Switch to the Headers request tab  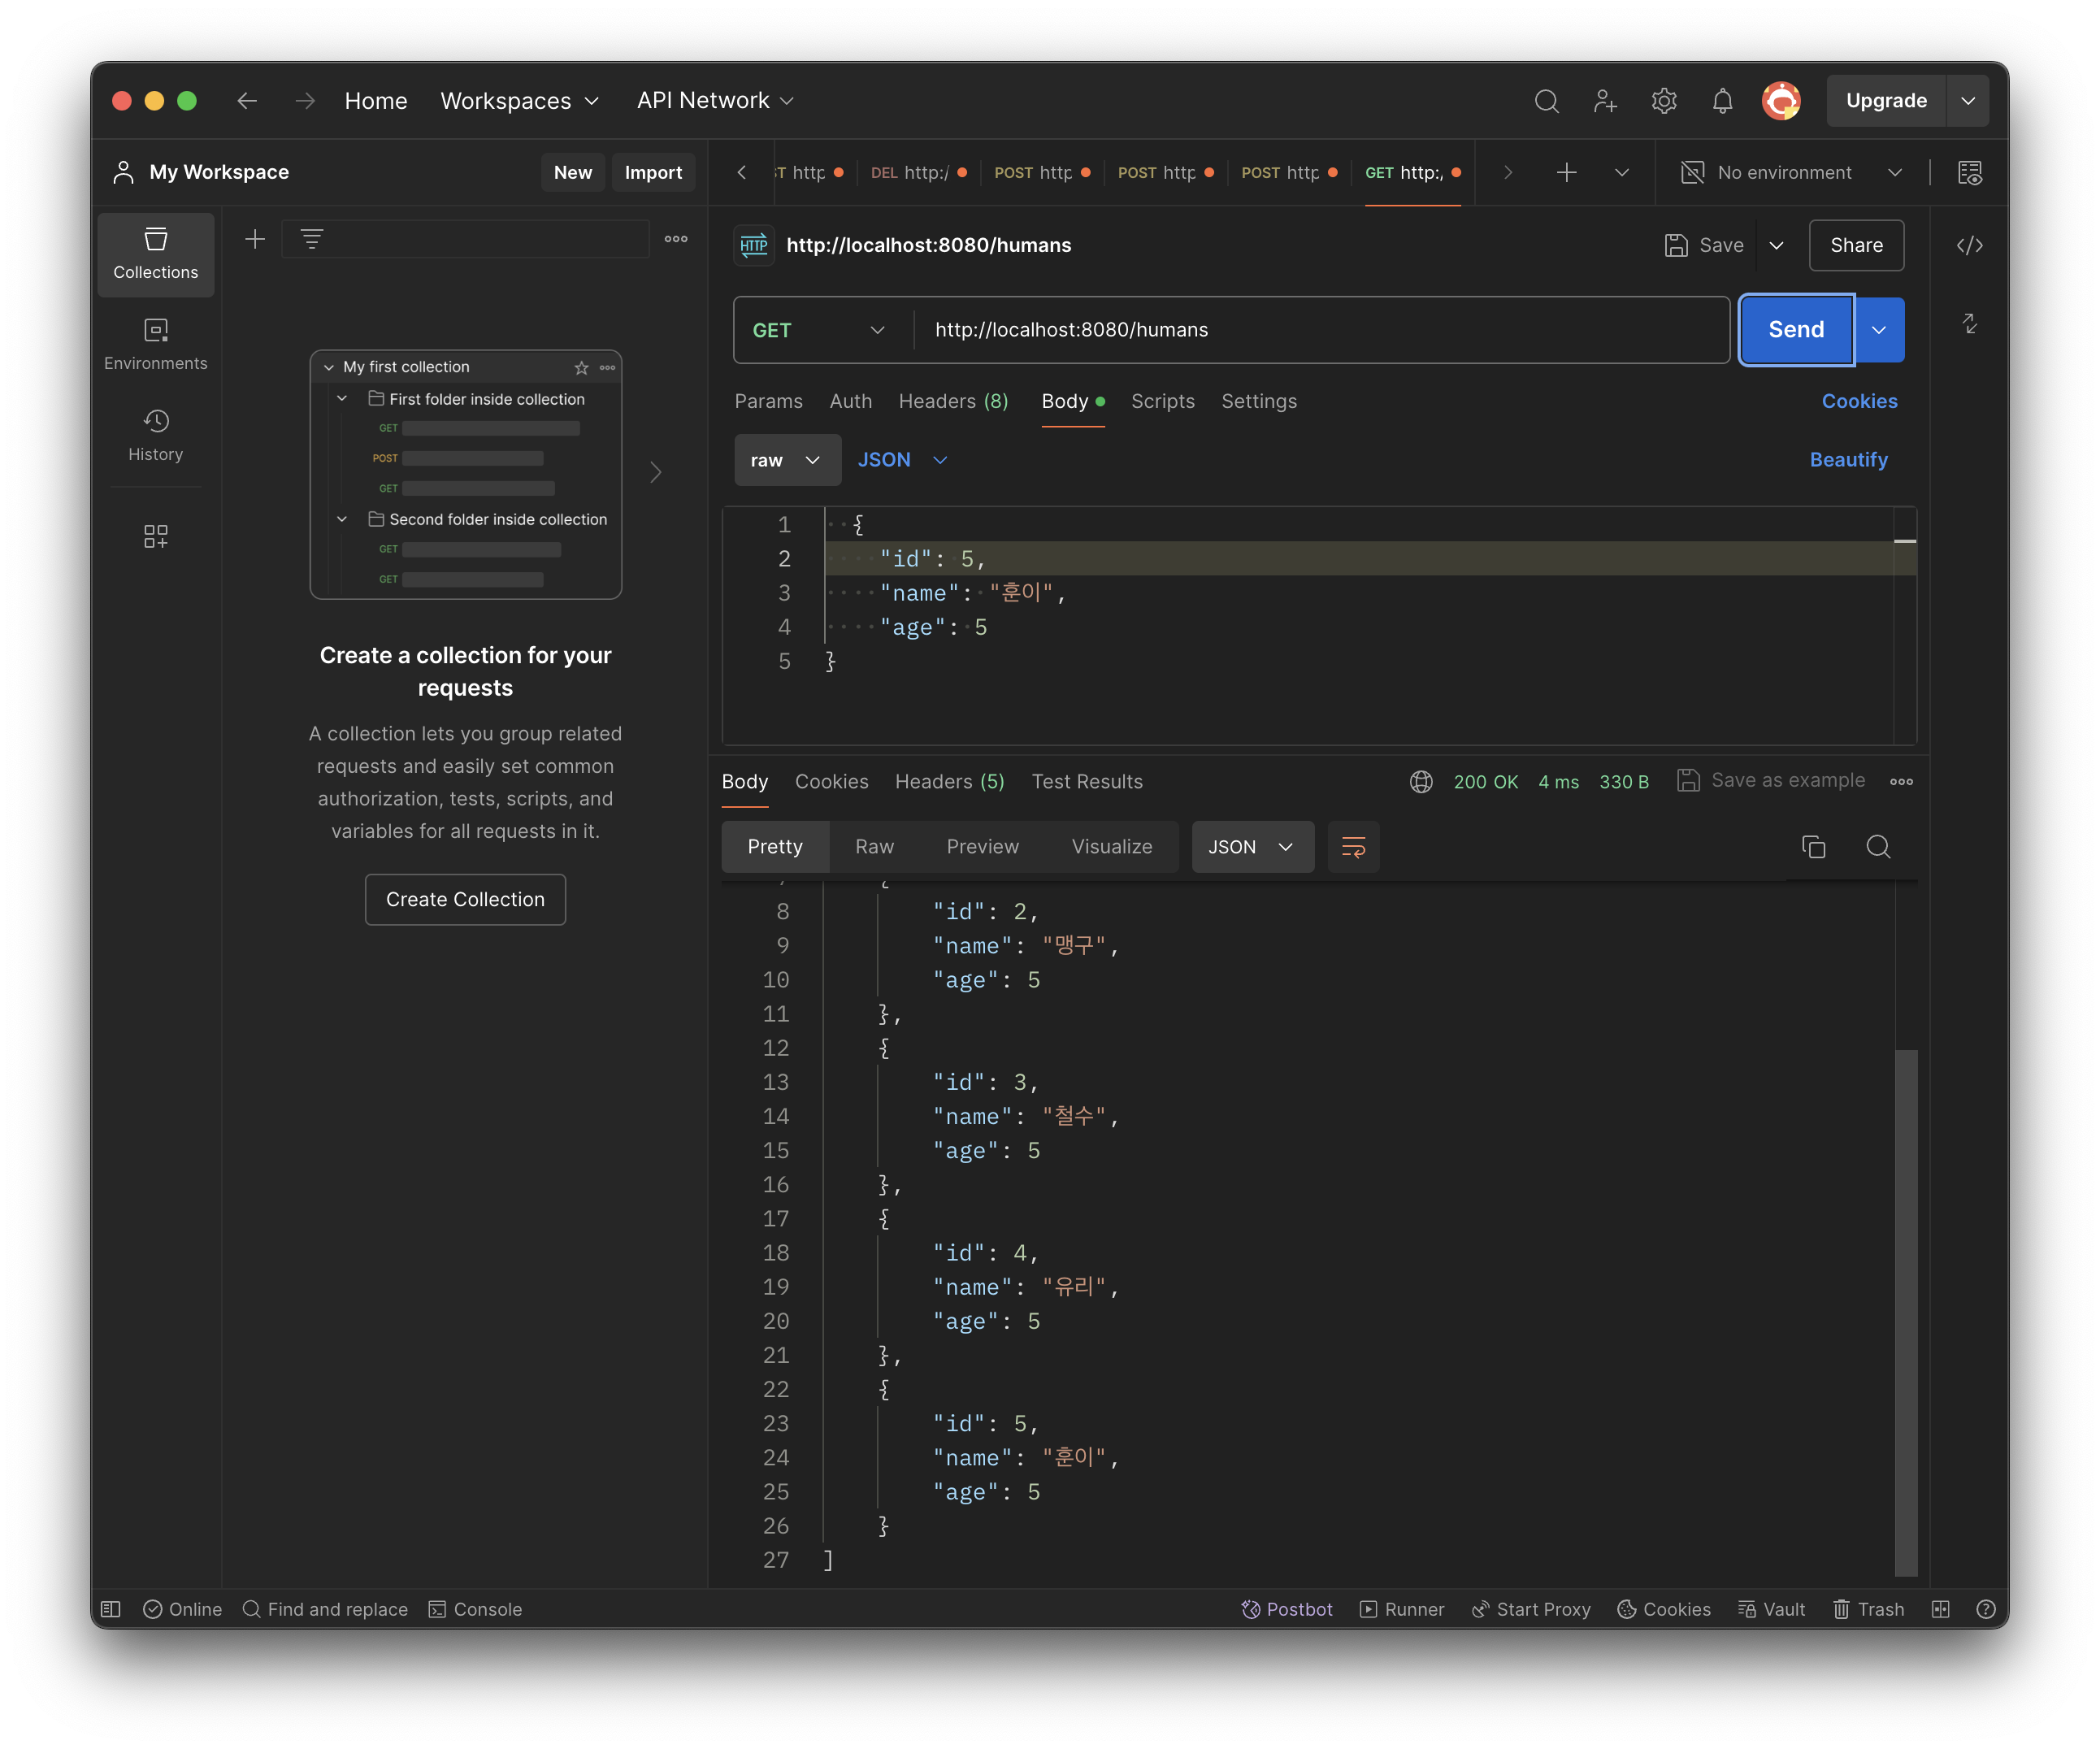[953, 401]
